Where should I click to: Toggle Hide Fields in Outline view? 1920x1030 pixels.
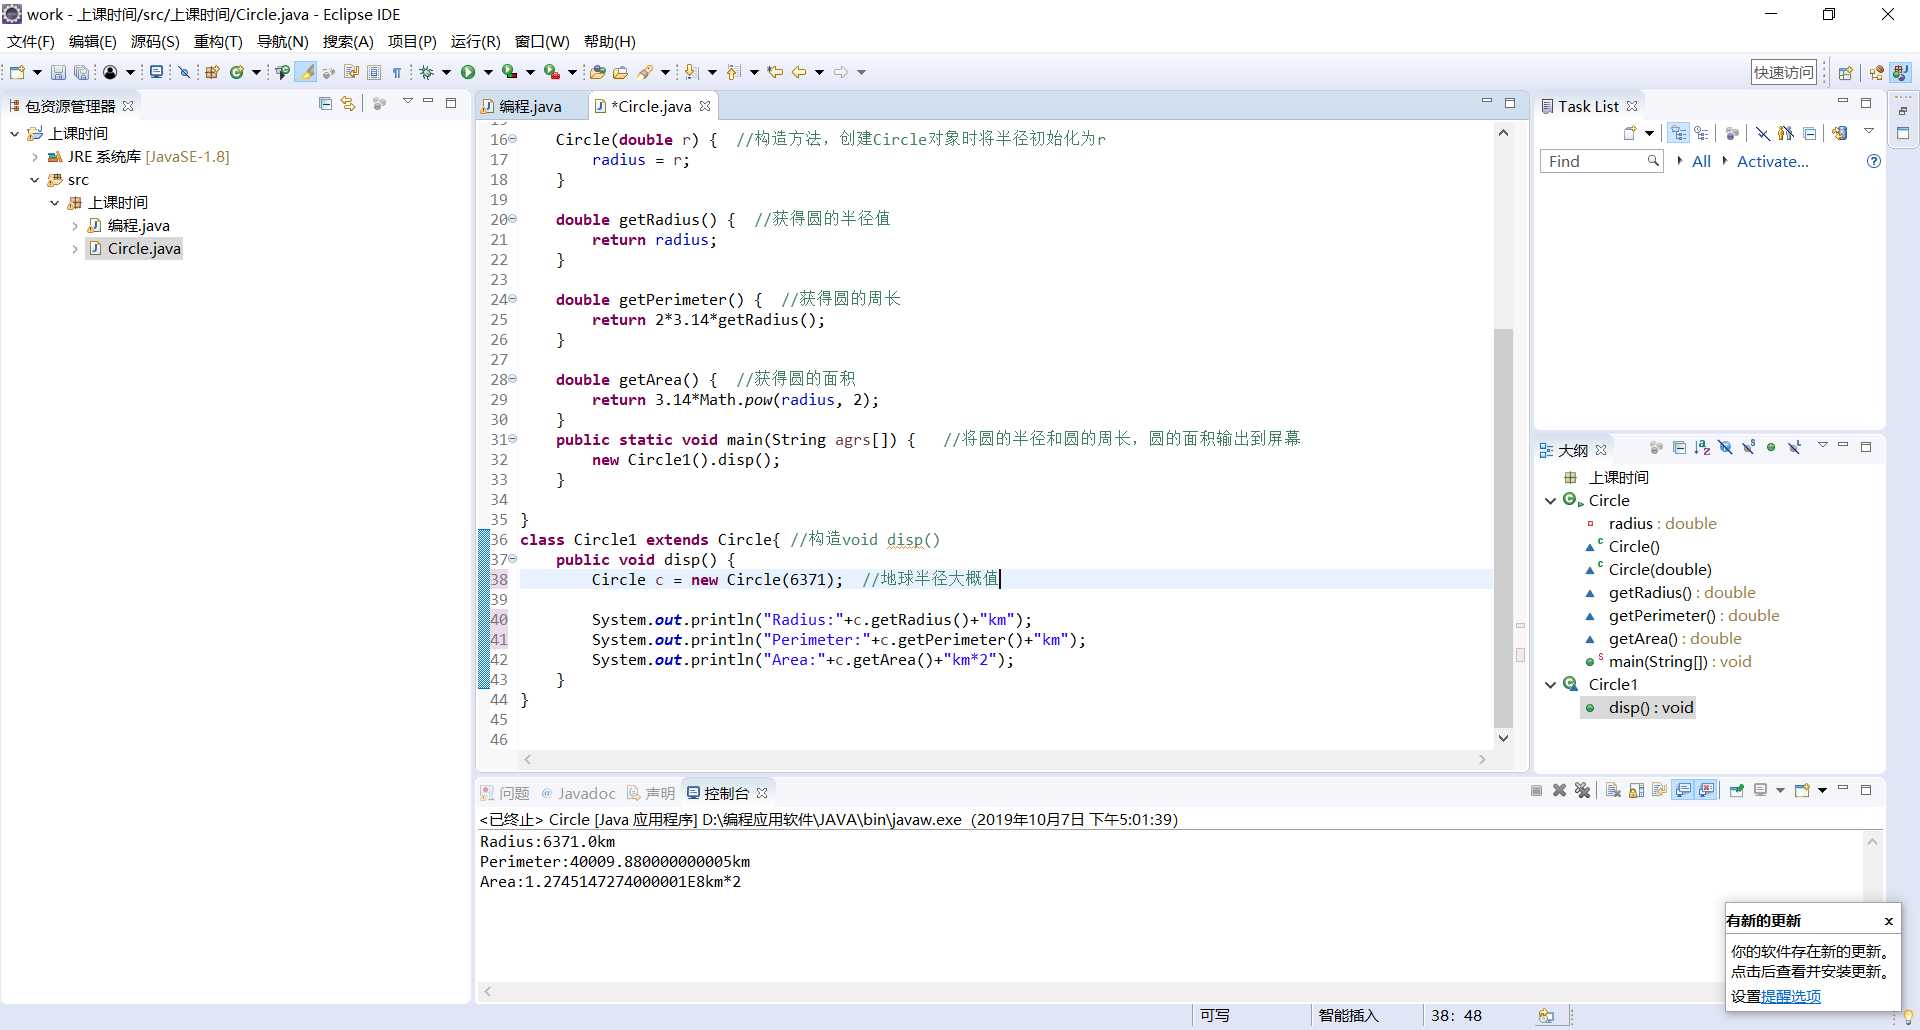1725,448
